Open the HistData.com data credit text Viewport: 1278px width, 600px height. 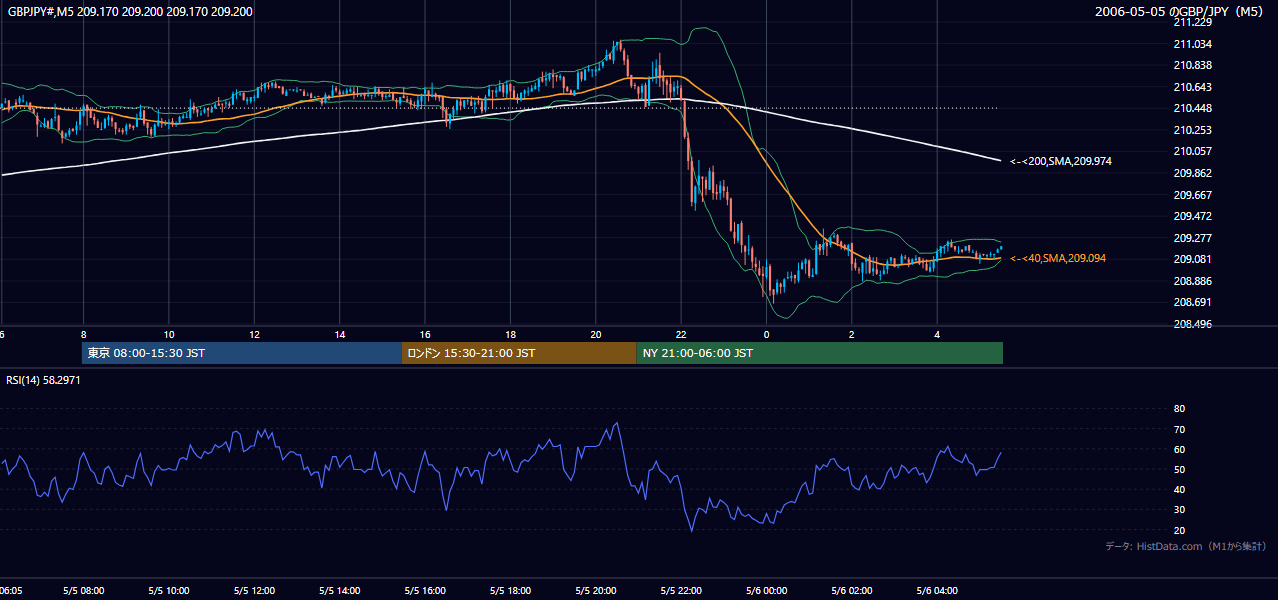[x=1186, y=546]
